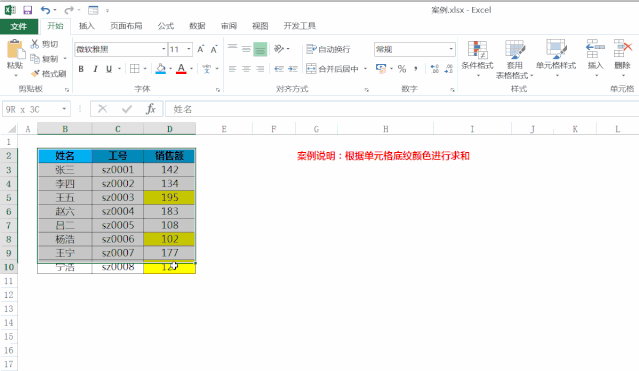Switch to the 页面布局 Page Layout tab
This screenshot has height=371, width=639.
126,26
